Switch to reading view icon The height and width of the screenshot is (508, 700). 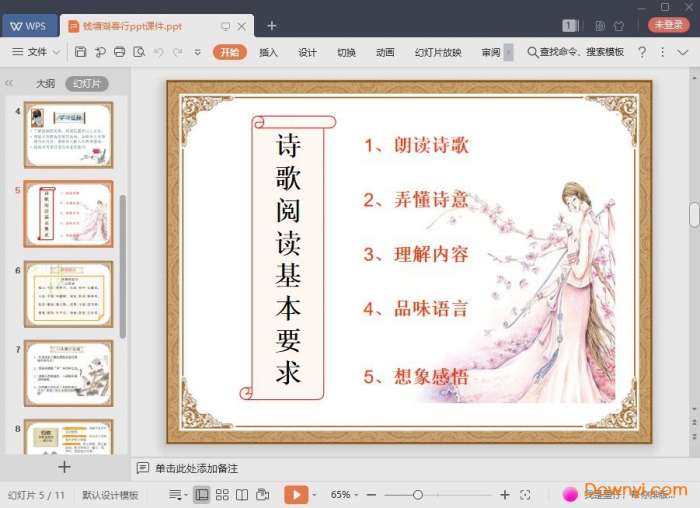pyautogui.click(x=242, y=495)
